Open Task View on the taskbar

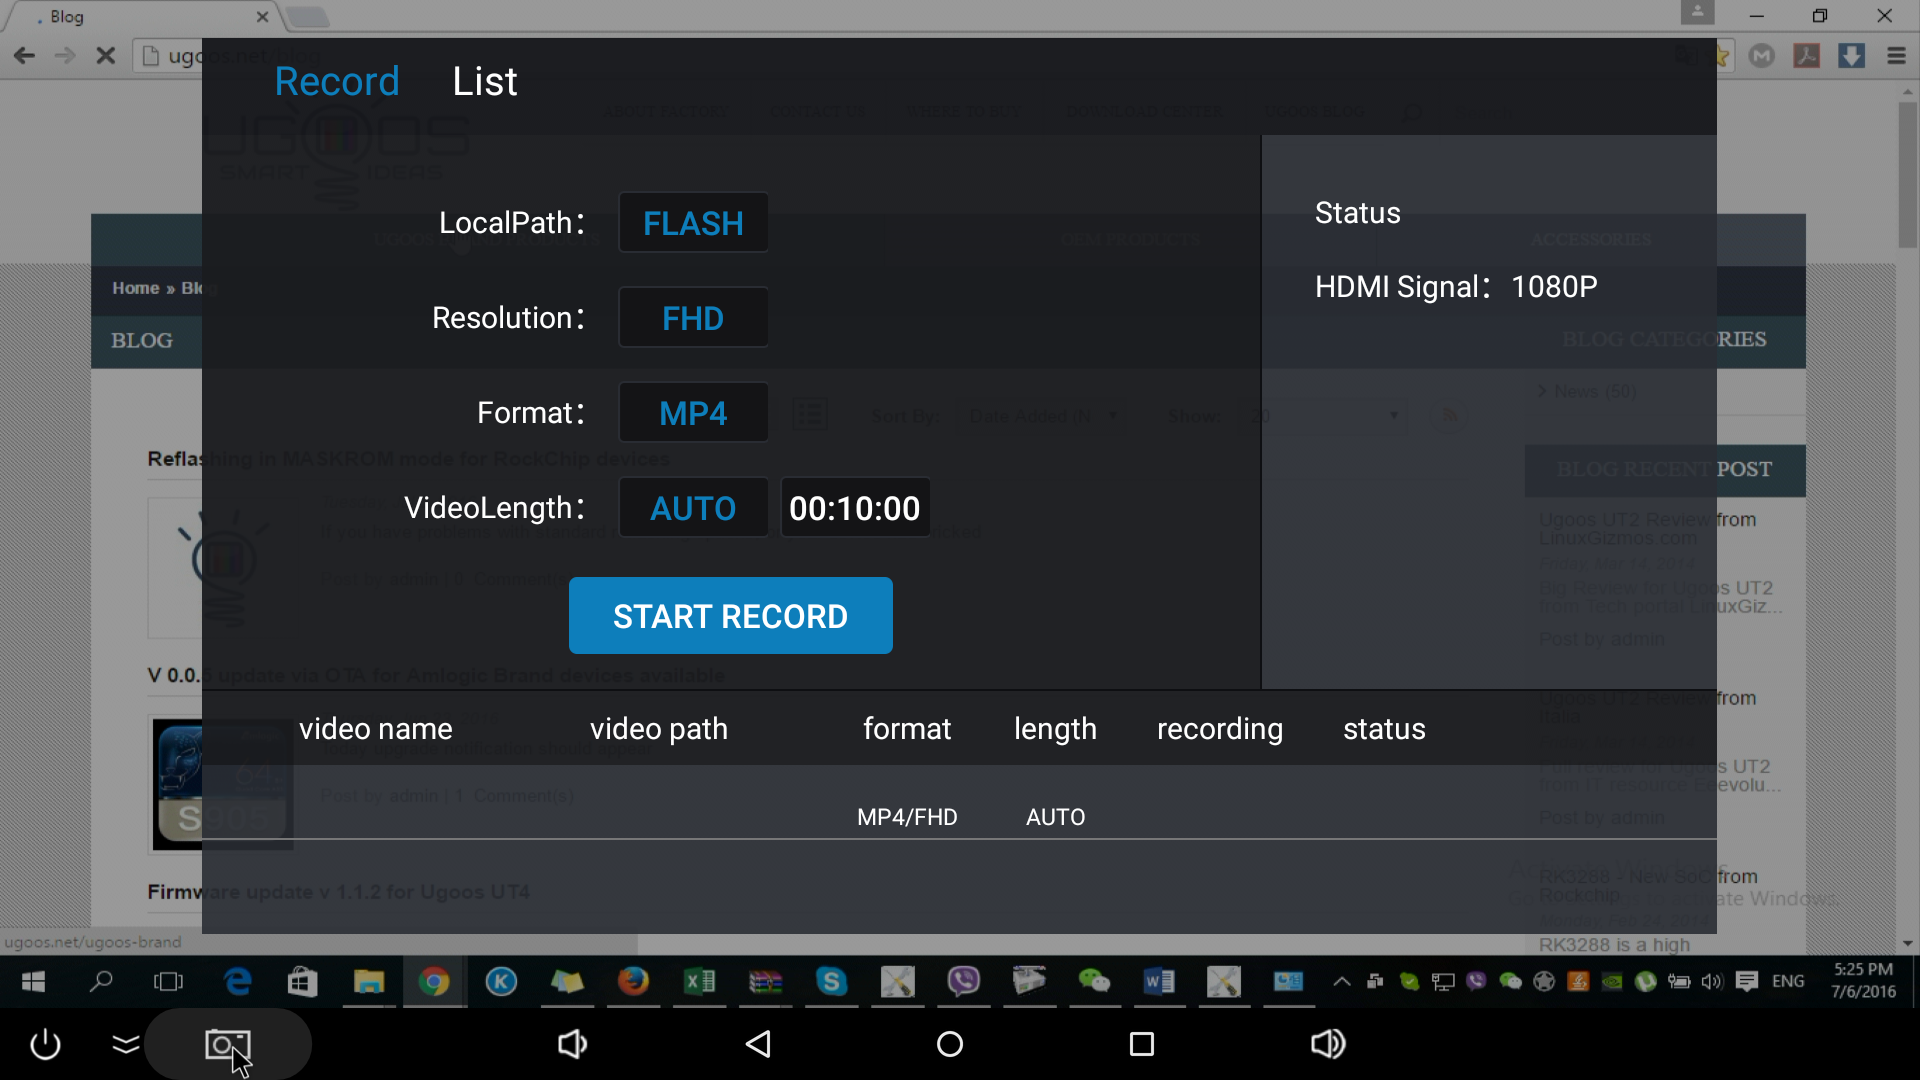[168, 982]
